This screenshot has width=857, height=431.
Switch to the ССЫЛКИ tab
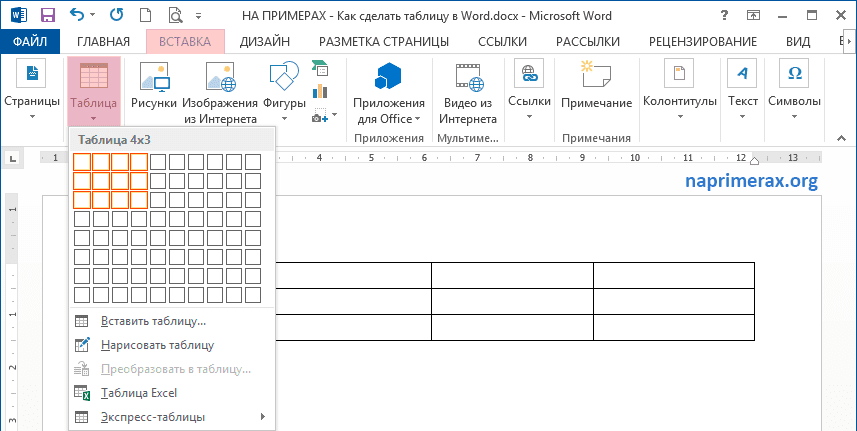[502, 42]
